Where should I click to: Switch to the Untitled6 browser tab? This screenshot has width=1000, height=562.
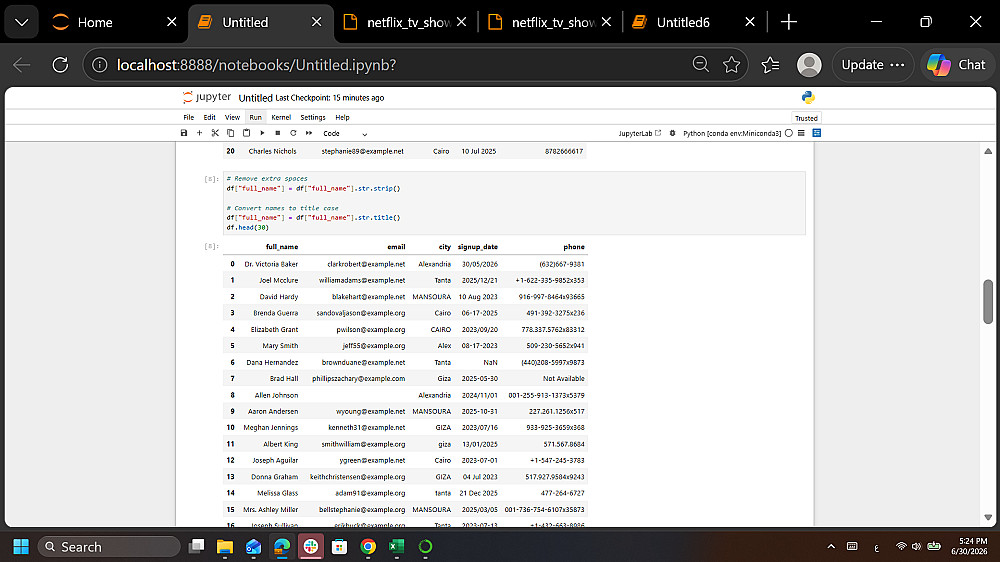point(684,22)
